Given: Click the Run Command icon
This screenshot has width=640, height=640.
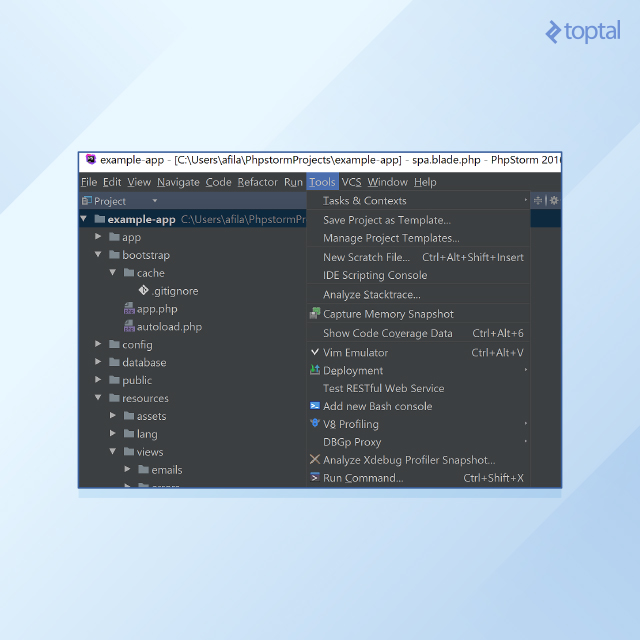Looking at the screenshot, I should pyautogui.click(x=315, y=477).
